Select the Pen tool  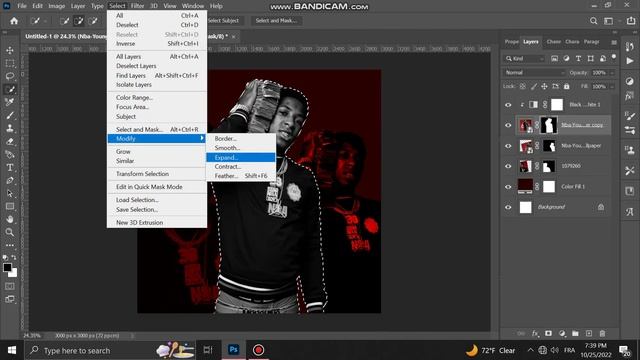(x=10, y=181)
